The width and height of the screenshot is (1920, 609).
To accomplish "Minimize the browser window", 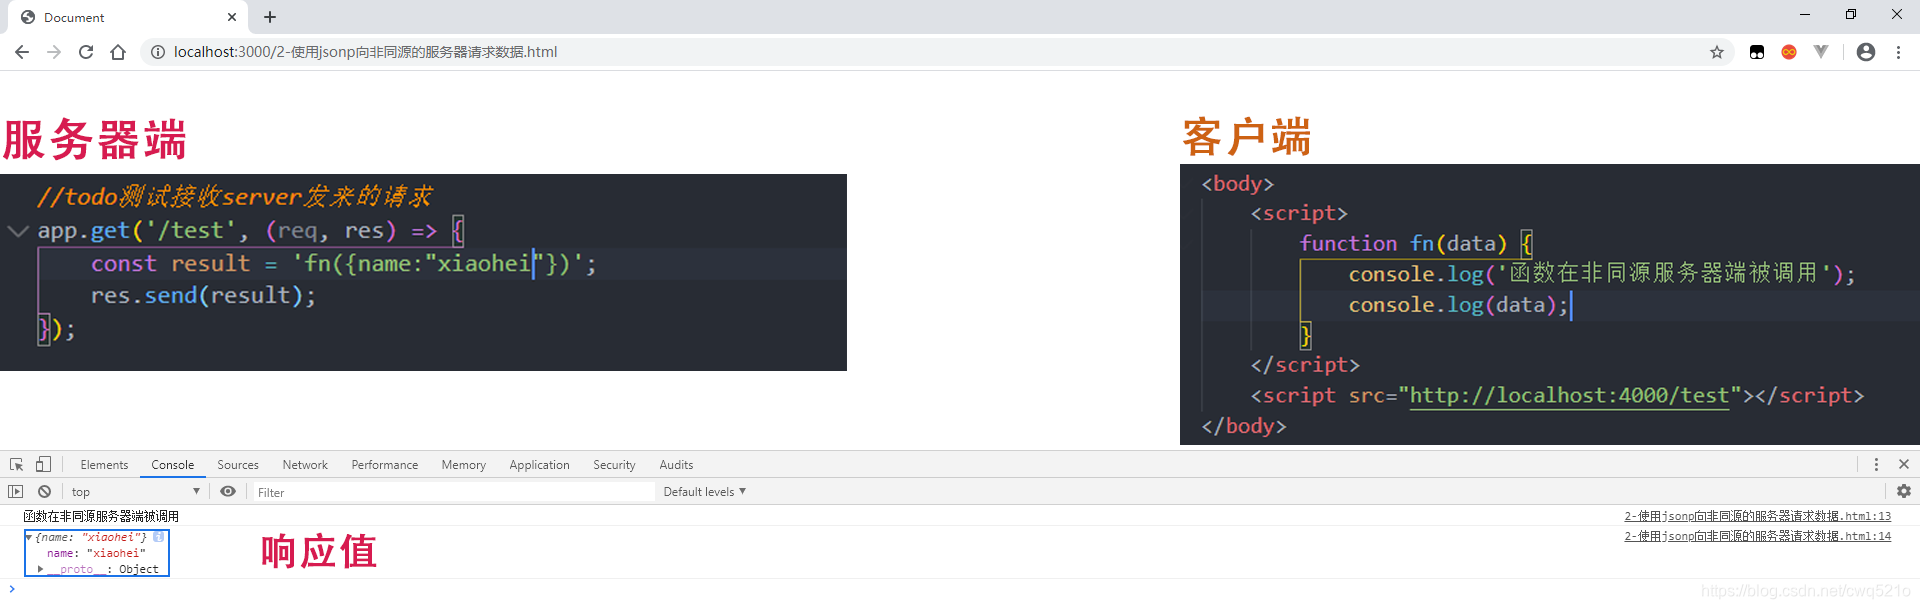I will pos(1805,14).
